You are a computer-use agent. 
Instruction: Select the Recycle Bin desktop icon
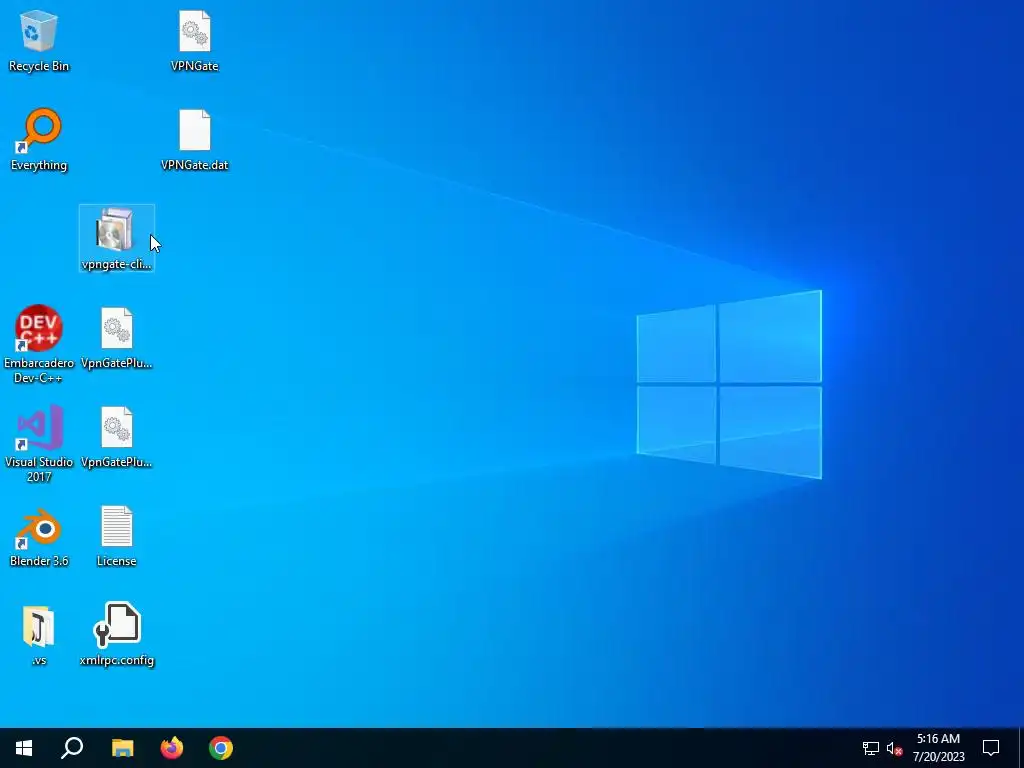click(39, 40)
